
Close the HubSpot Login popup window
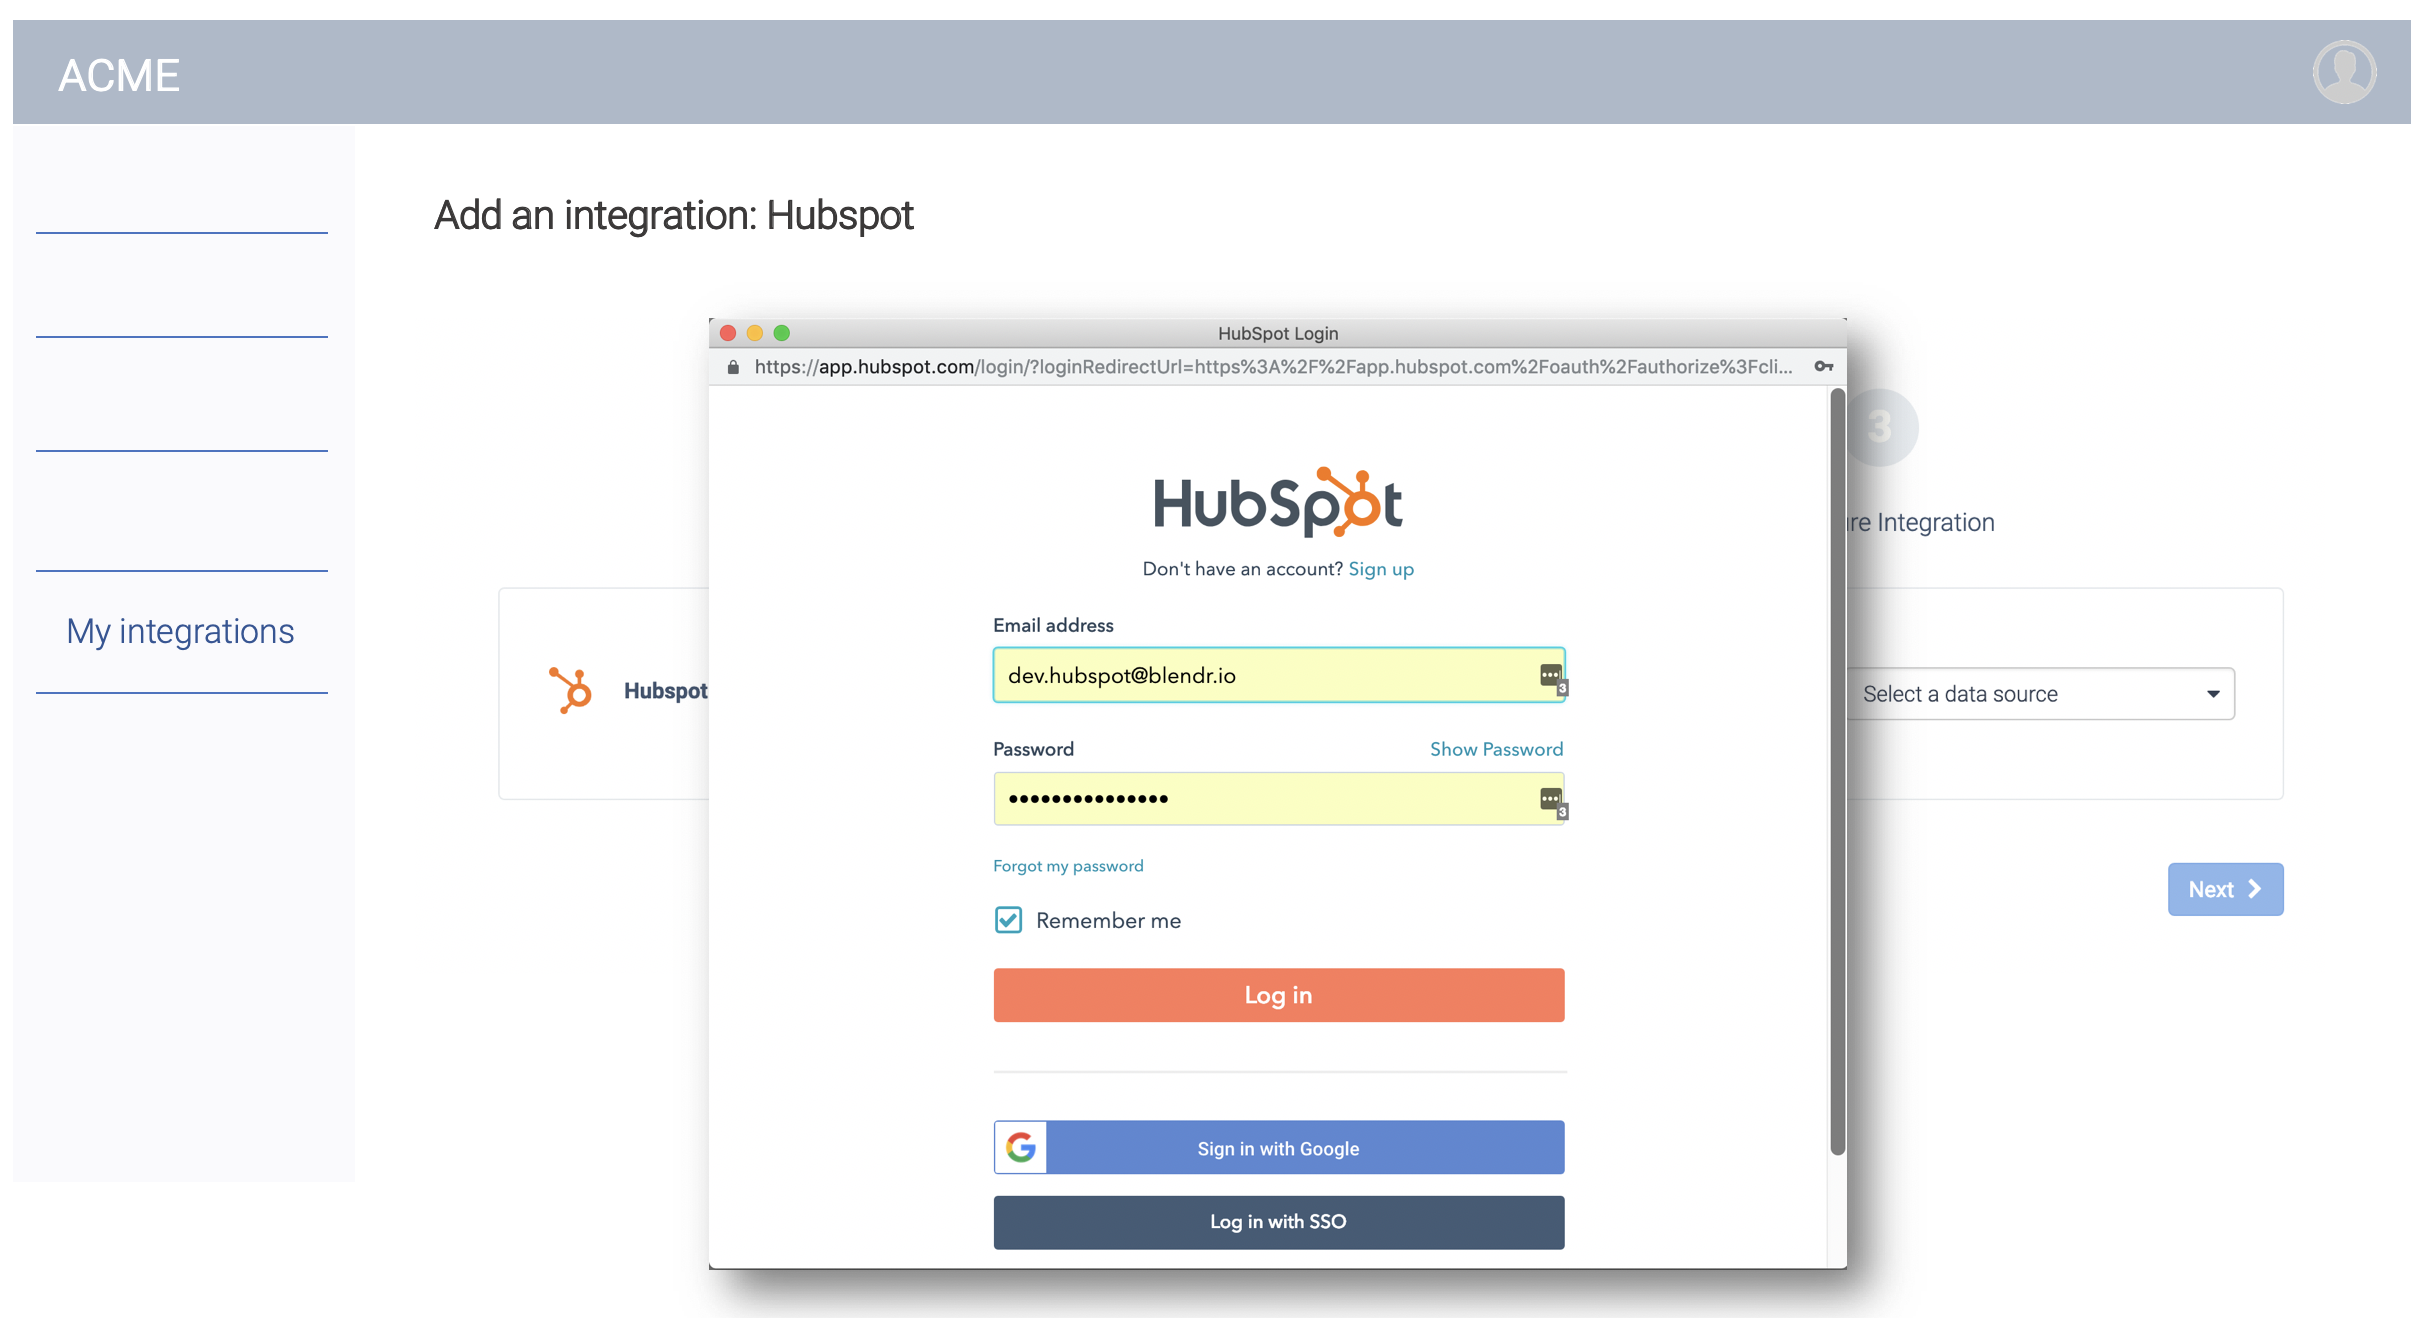728,333
